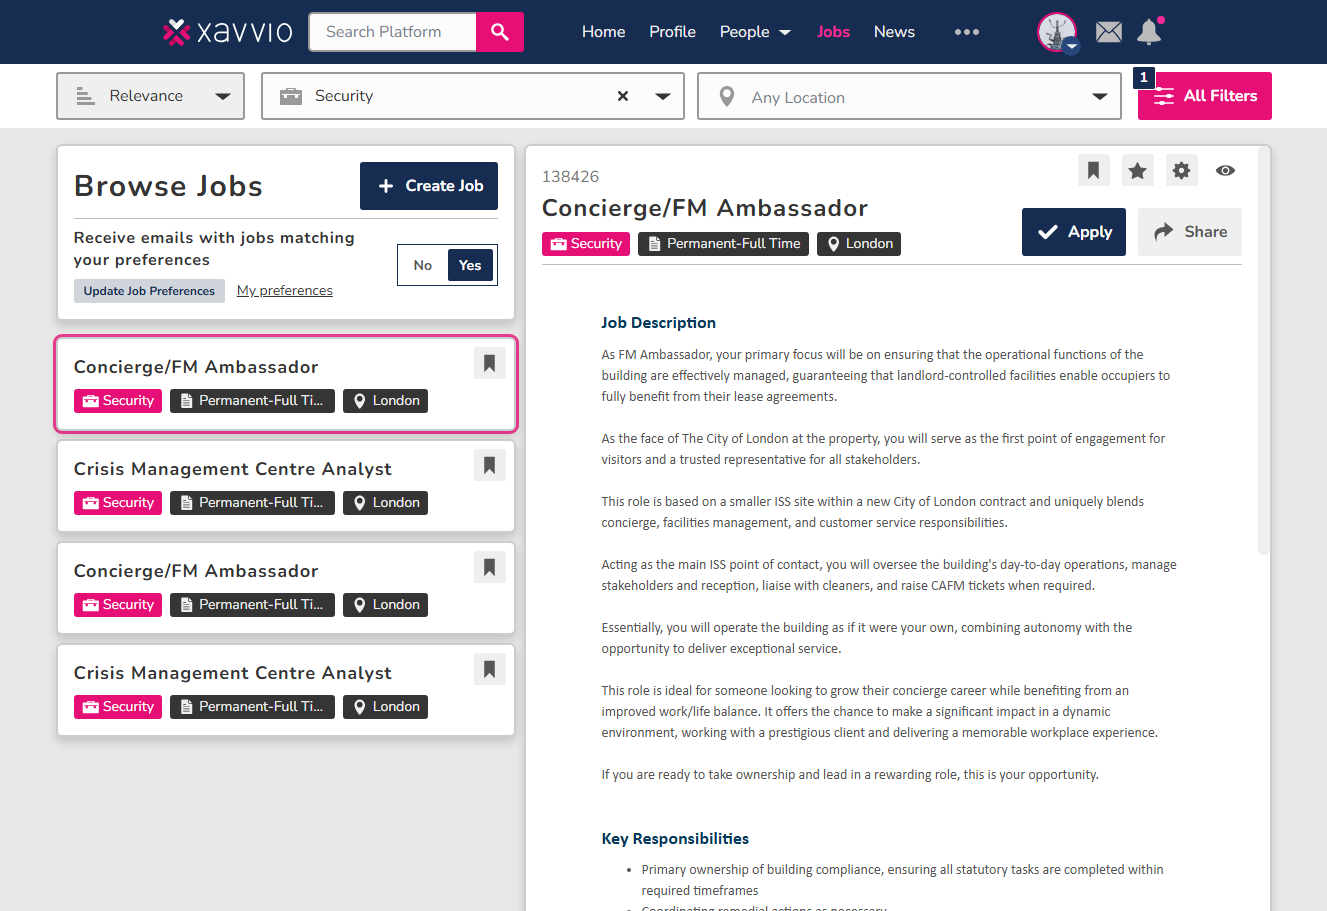Expand the Security category dropdown arrow
The image size is (1327, 911).
(663, 96)
